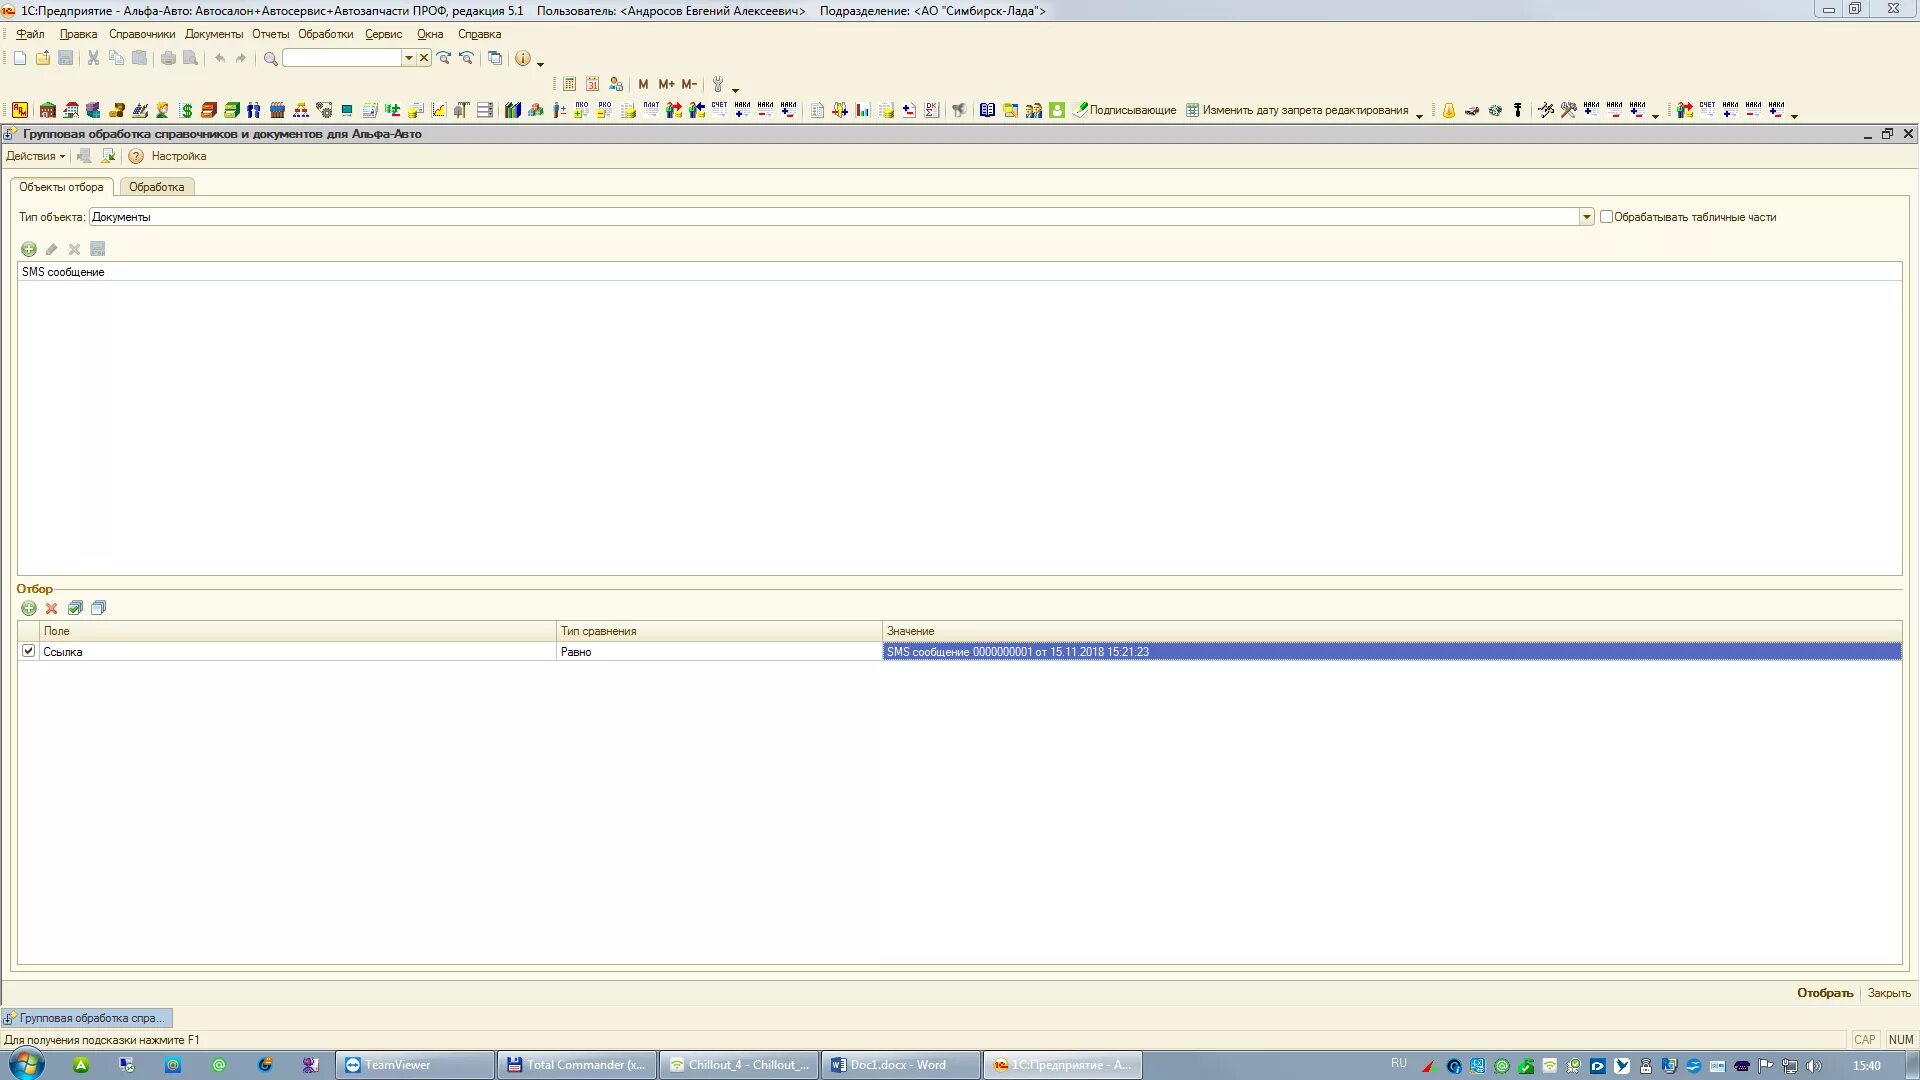
Task: Click the green add object button above the SMS list
Action: pos(29,249)
